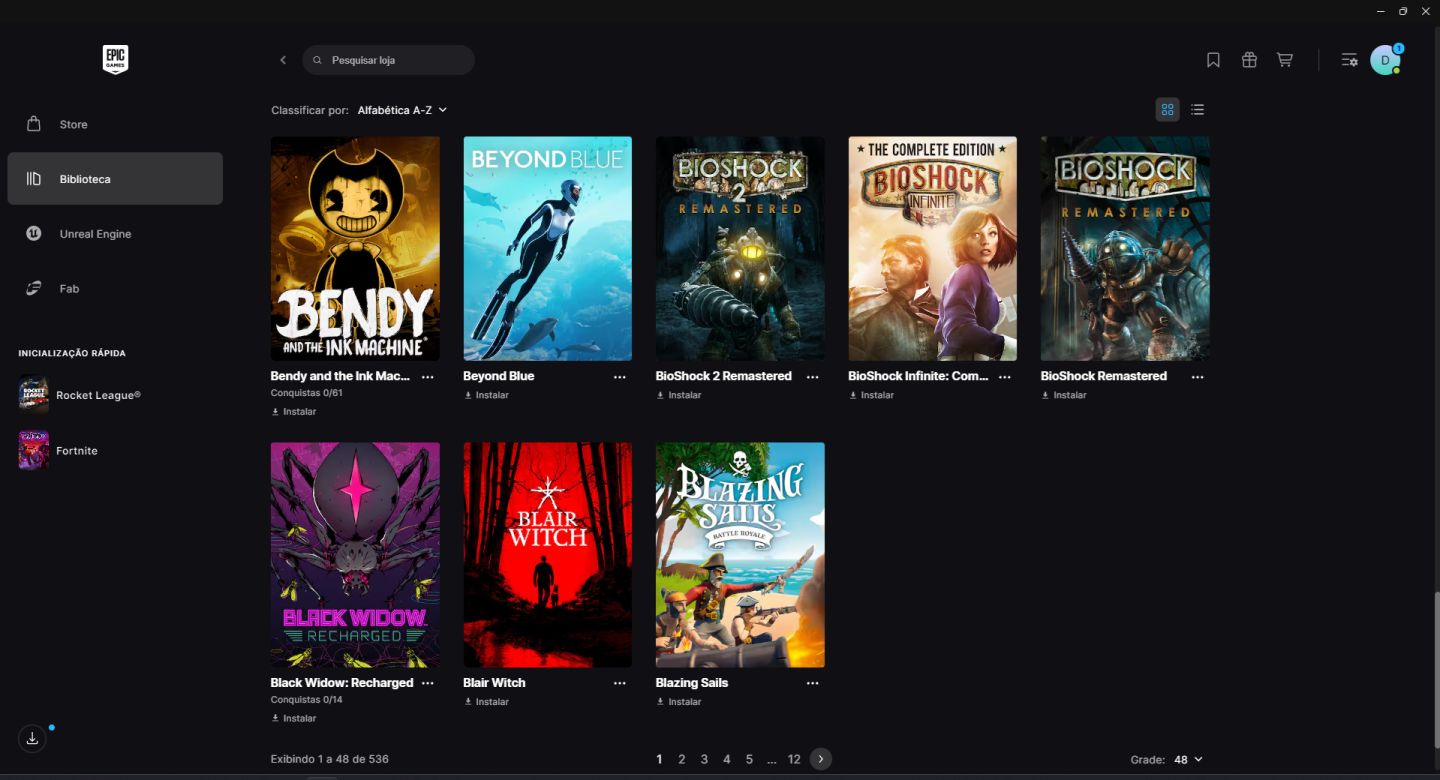This screenshot has height=780, width=1440.
Task: Open the Blazing Sails cover art
Action: coord(740,555)
